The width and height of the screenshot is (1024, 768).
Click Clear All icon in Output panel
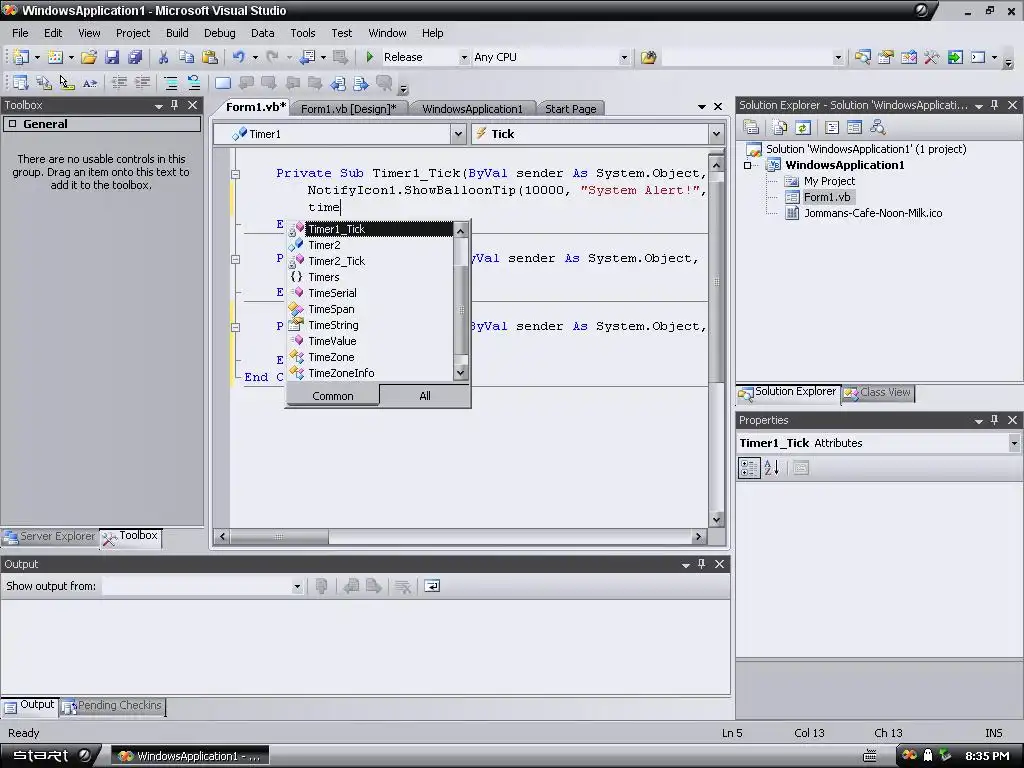pyautogui.click(x=403, y=586)
